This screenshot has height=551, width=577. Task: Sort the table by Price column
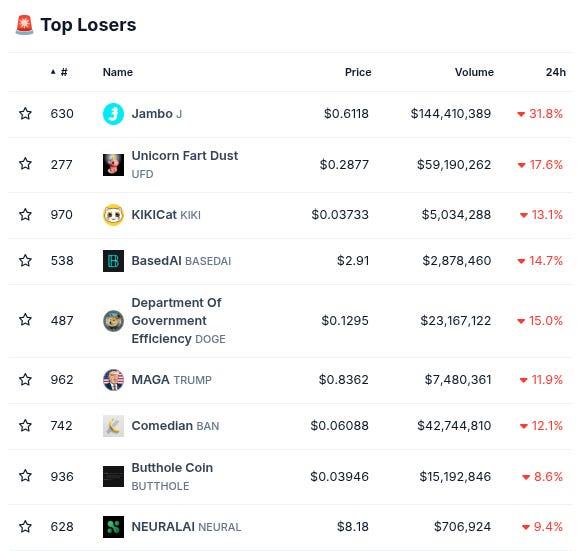click(358, 72)
